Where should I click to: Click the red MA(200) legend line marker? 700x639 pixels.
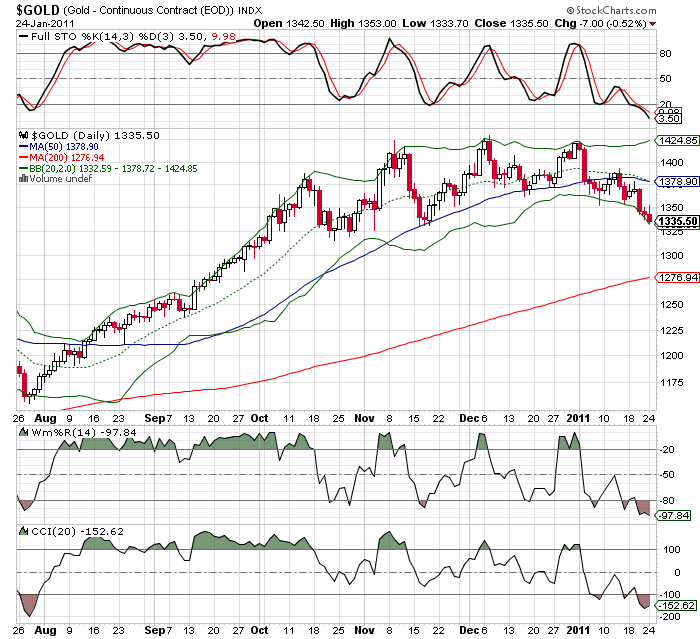click(23, 157)
